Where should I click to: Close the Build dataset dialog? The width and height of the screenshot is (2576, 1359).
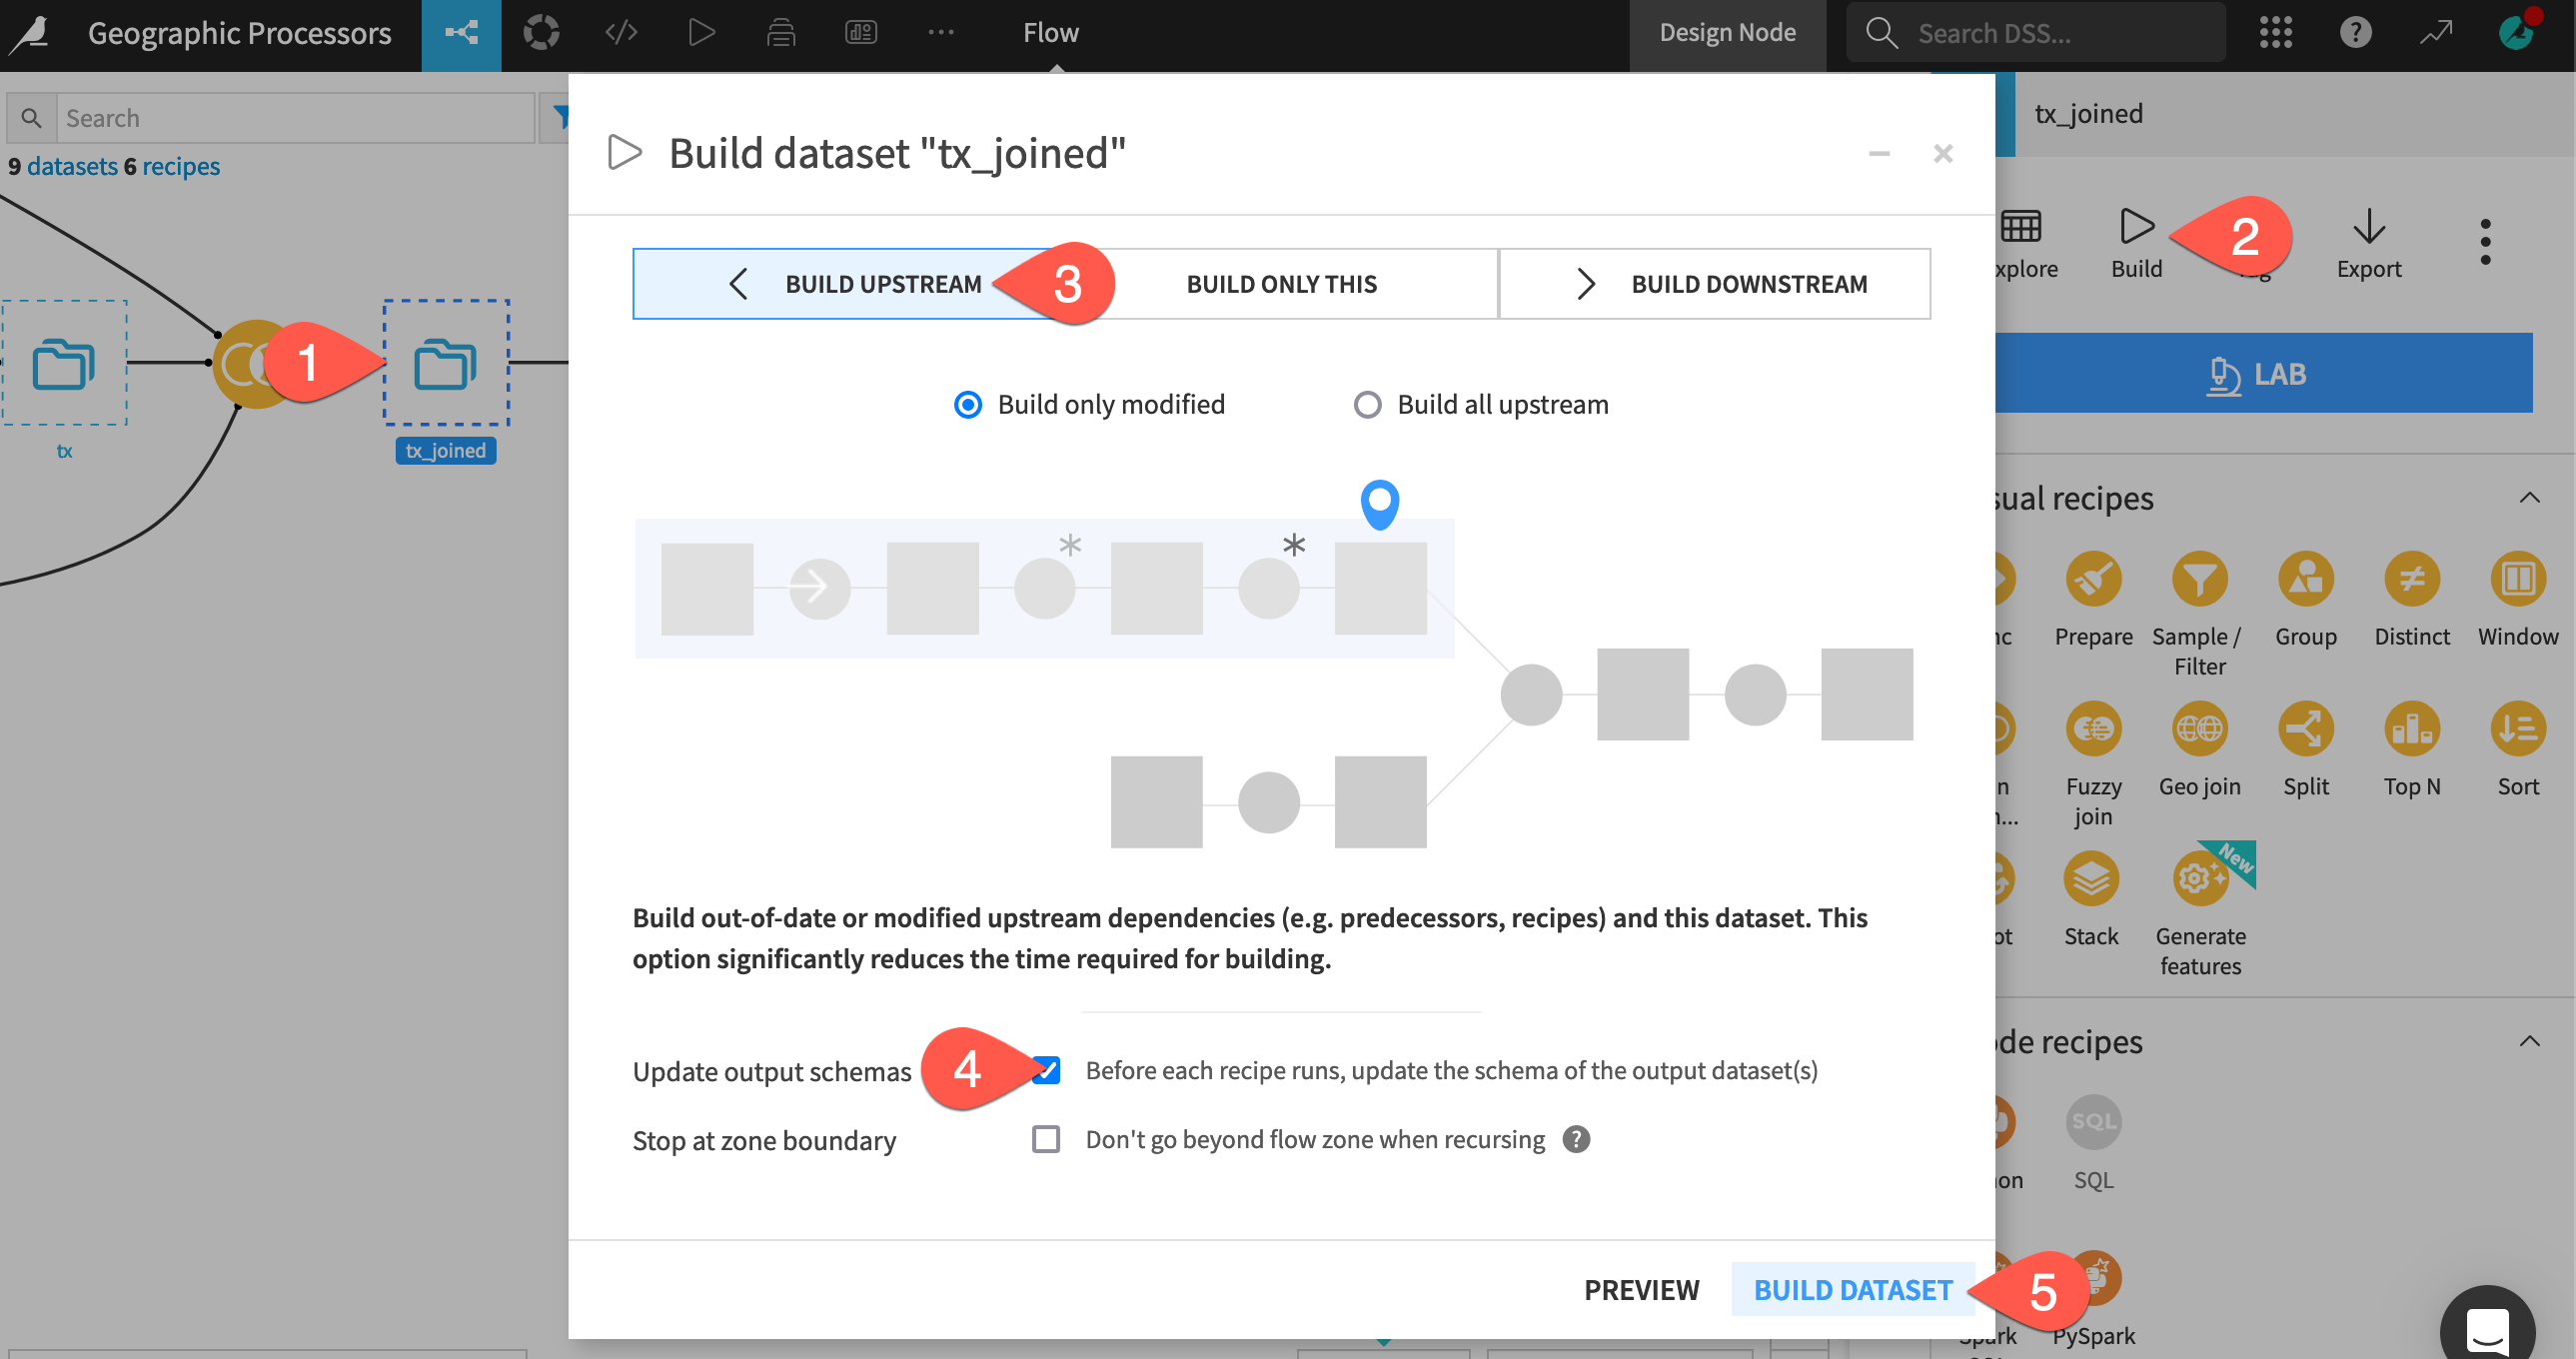pos(1942,154)
